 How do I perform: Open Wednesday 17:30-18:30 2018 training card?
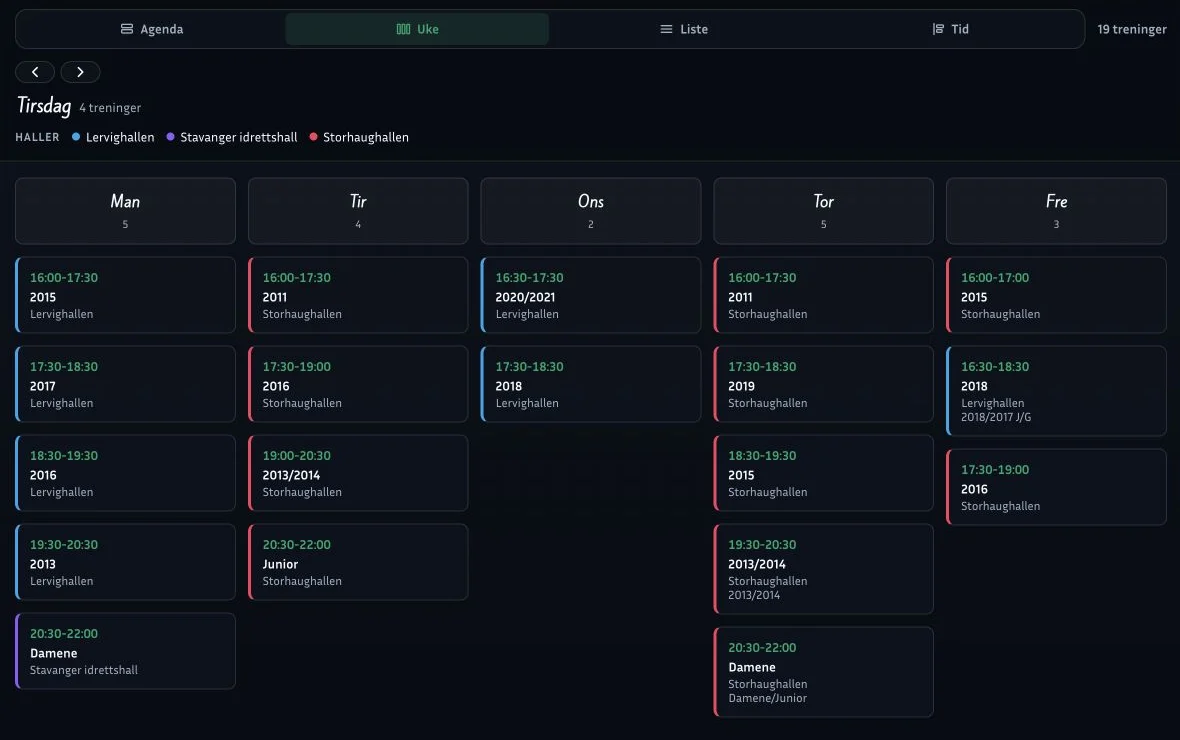coord(591,384)
